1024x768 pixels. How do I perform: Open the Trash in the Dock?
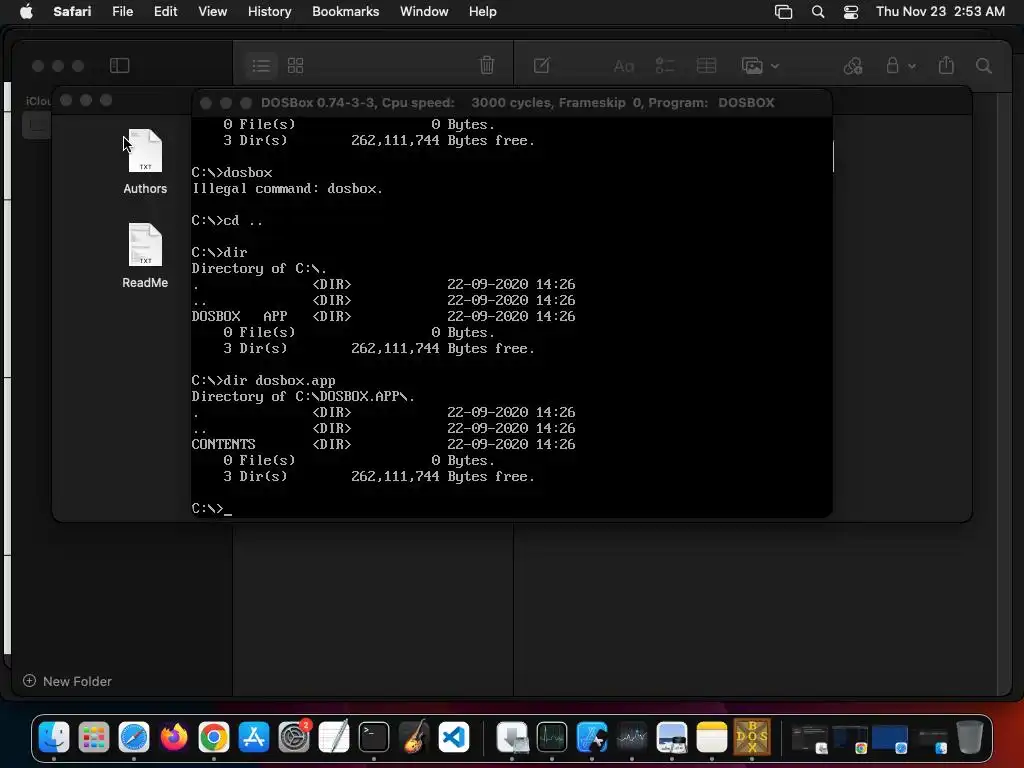coord(970,737)
